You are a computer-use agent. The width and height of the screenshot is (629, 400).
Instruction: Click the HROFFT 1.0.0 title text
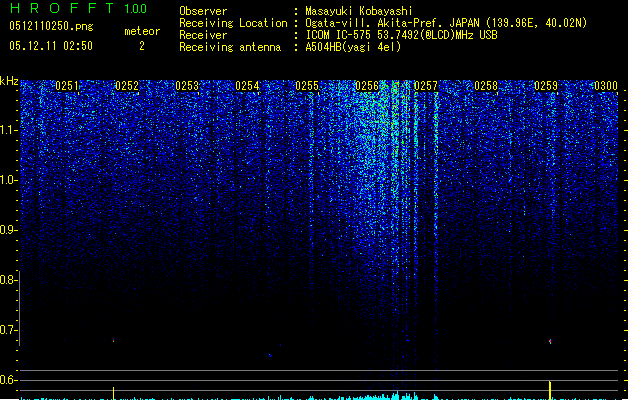tap(79, 8)
